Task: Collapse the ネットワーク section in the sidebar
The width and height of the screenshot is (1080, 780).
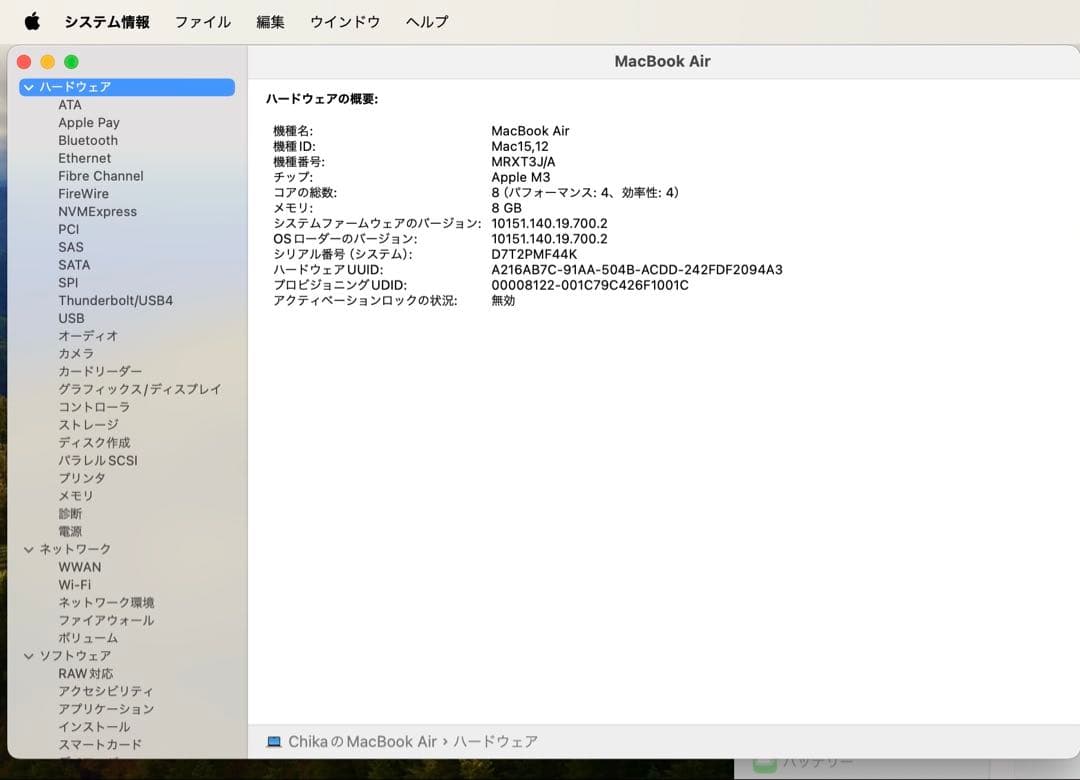Action: tap(27, 548)
